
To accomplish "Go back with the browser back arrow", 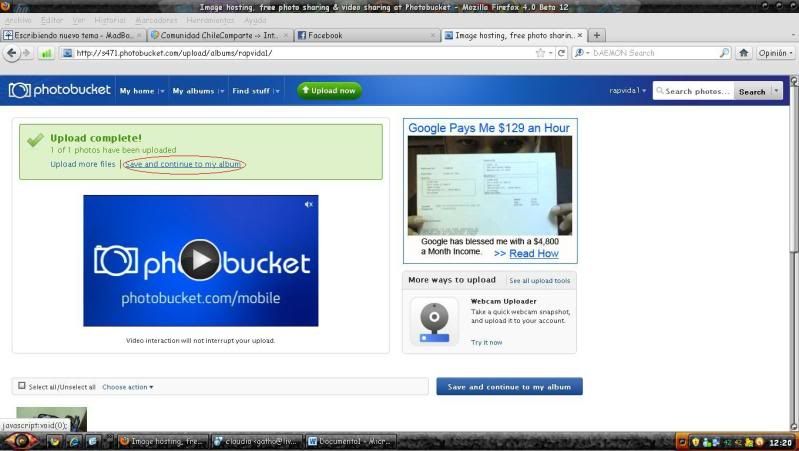I will point(12,53).
